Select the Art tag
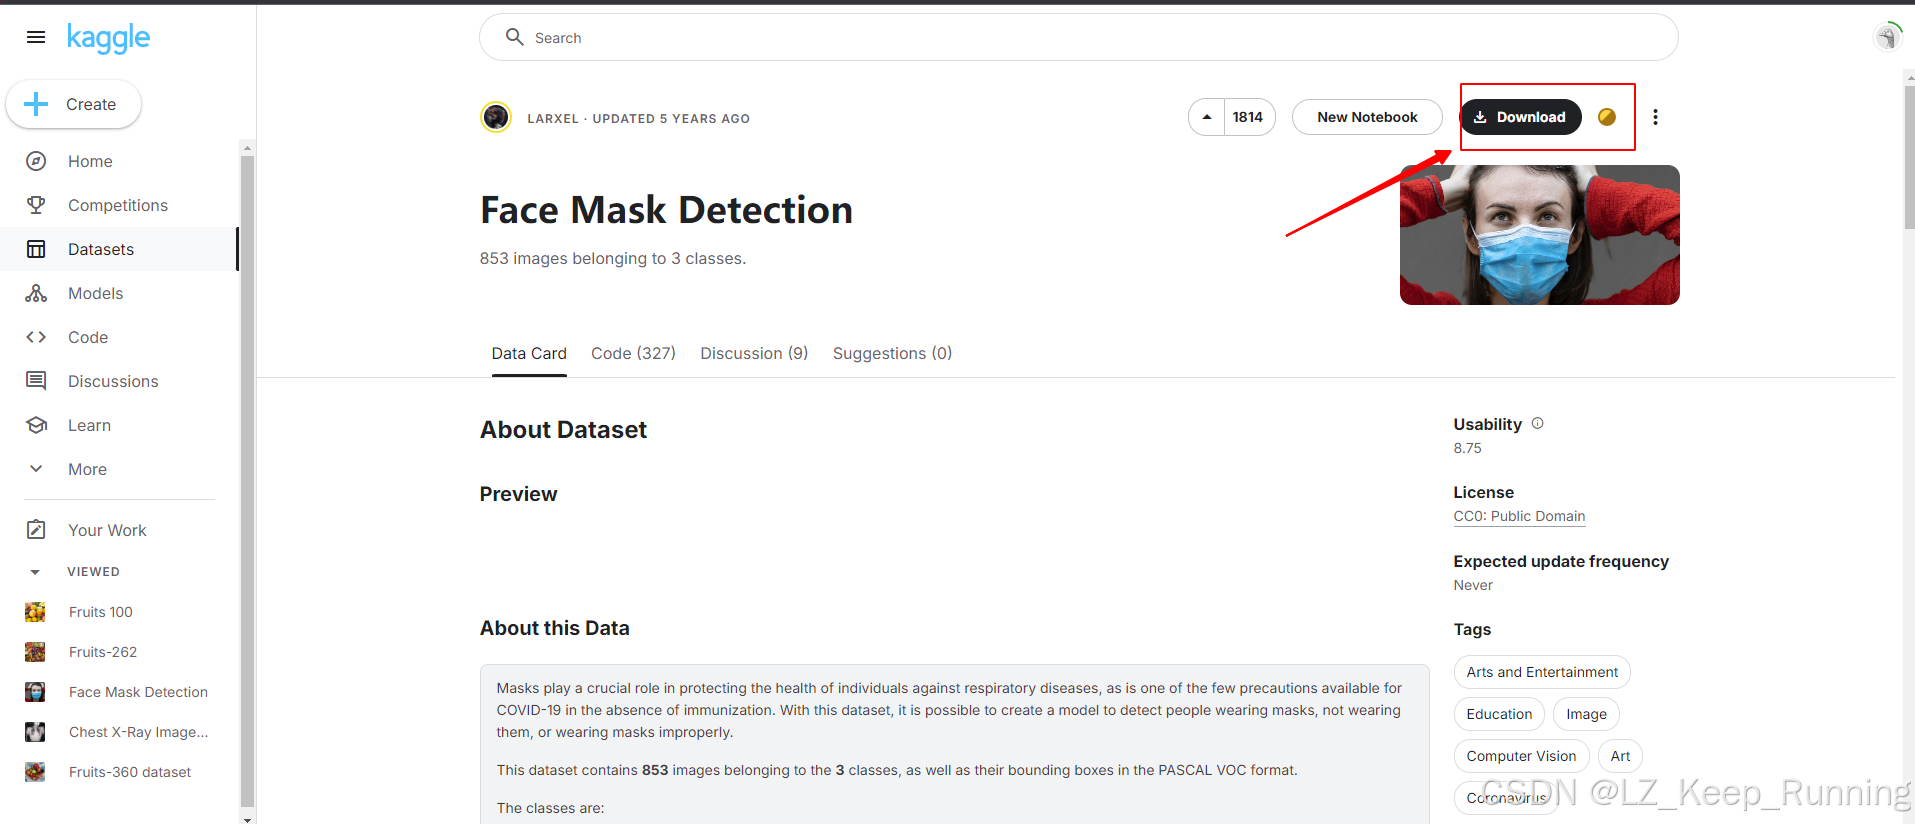Screen dimensions: 1915x824 (1620, 756)
